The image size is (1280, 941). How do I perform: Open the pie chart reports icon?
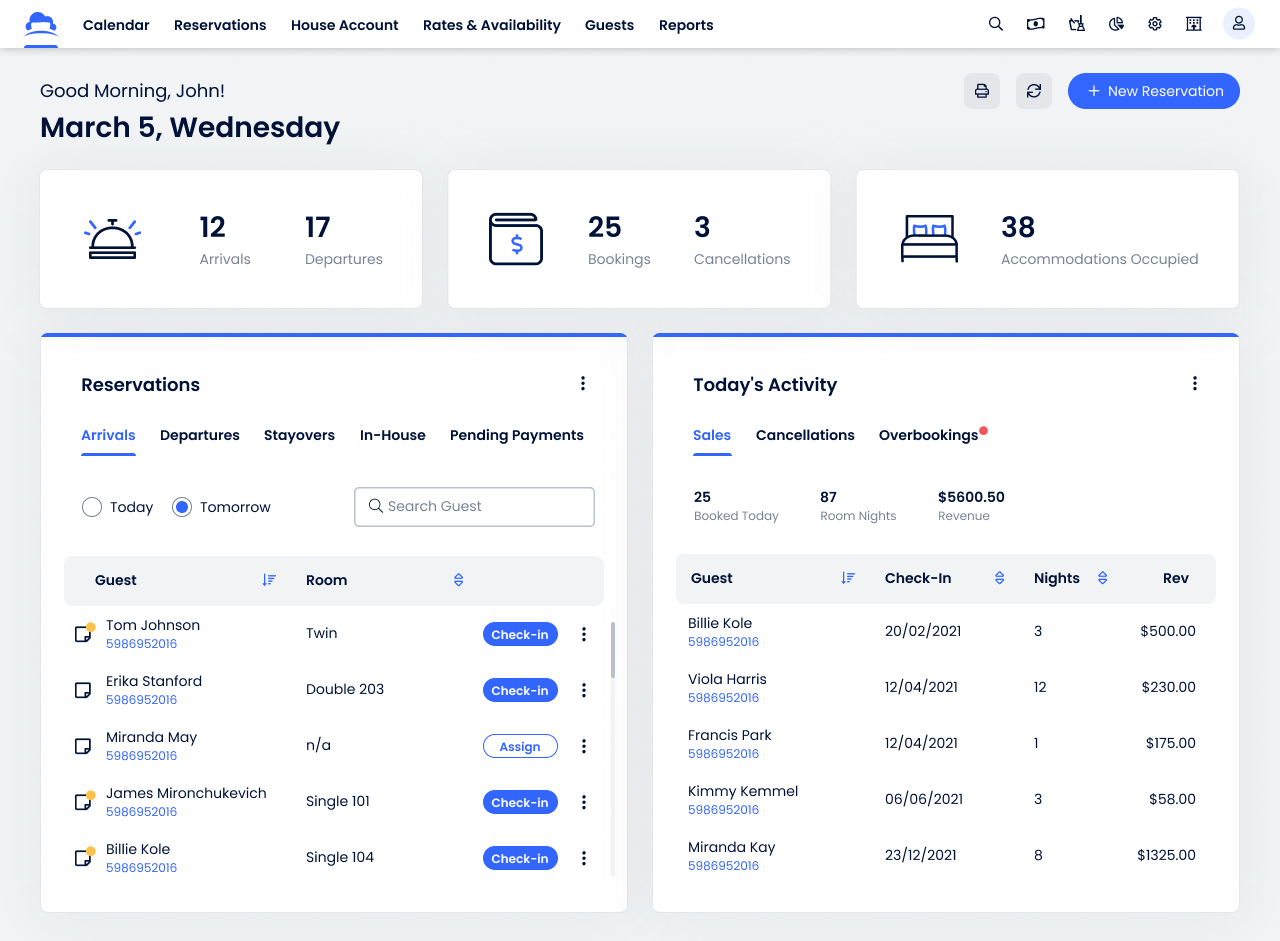[1116, 24]
